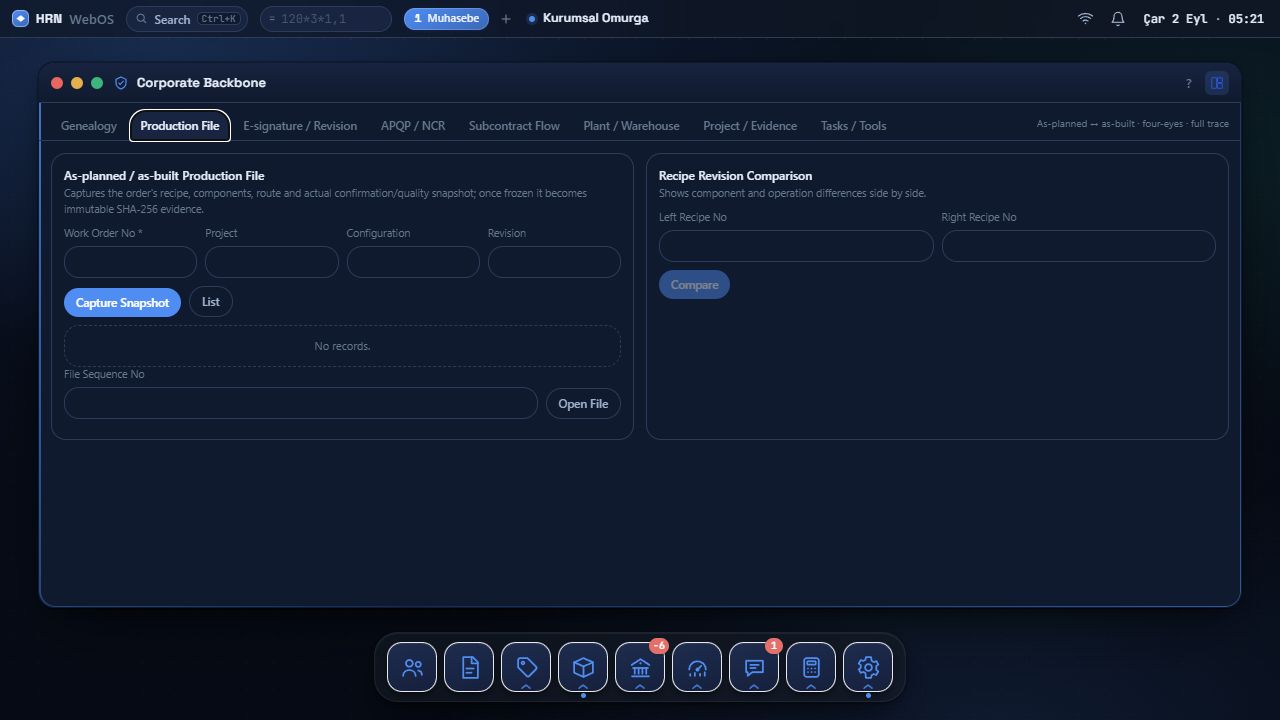The image size is (1280, 720).
Task: Open the Plant / Warehouse tab
Action: tap(631, 126)
